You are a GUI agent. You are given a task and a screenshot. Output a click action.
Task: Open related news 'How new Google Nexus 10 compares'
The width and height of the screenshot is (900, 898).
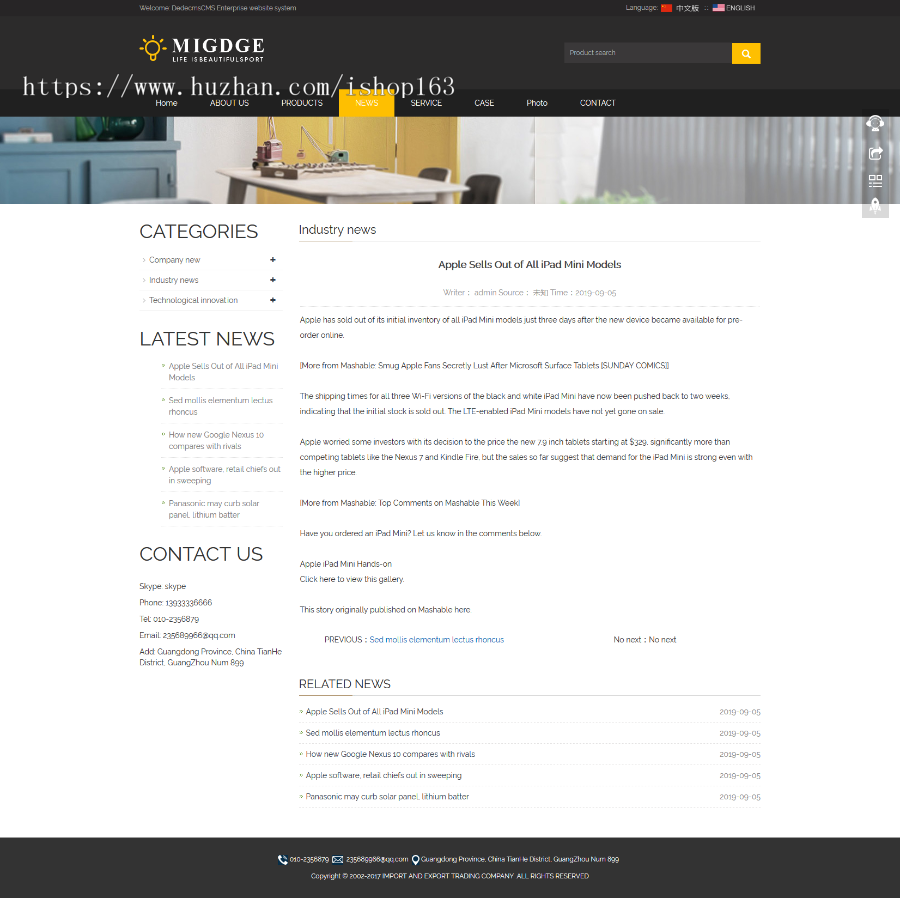[390, 754]
